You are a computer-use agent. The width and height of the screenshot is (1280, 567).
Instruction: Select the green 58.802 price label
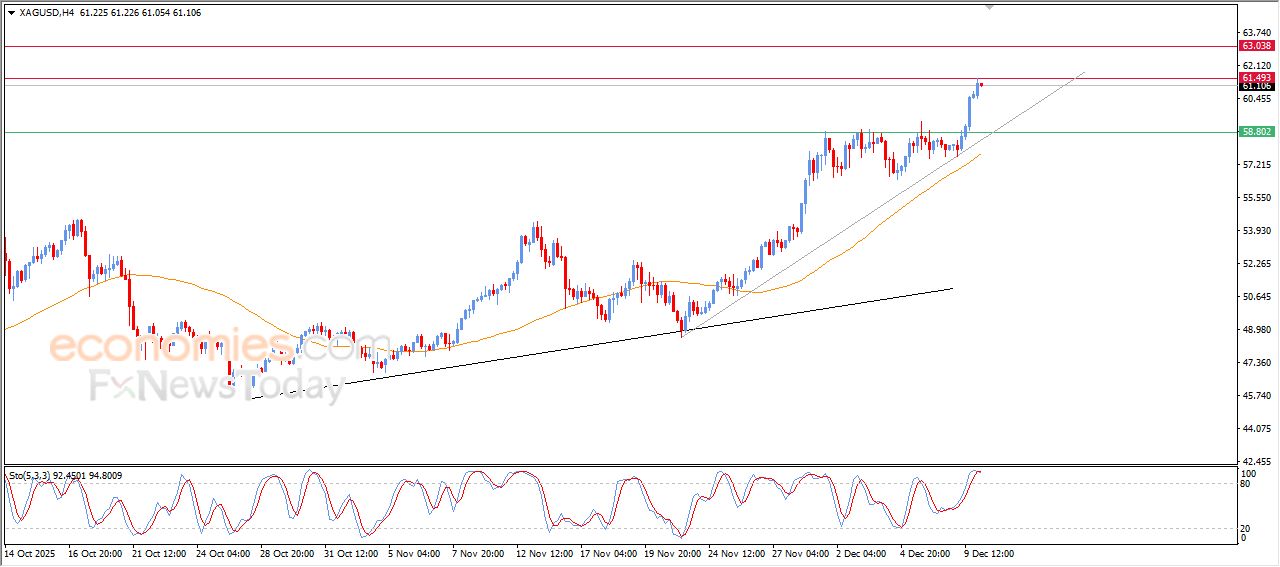1256,132
